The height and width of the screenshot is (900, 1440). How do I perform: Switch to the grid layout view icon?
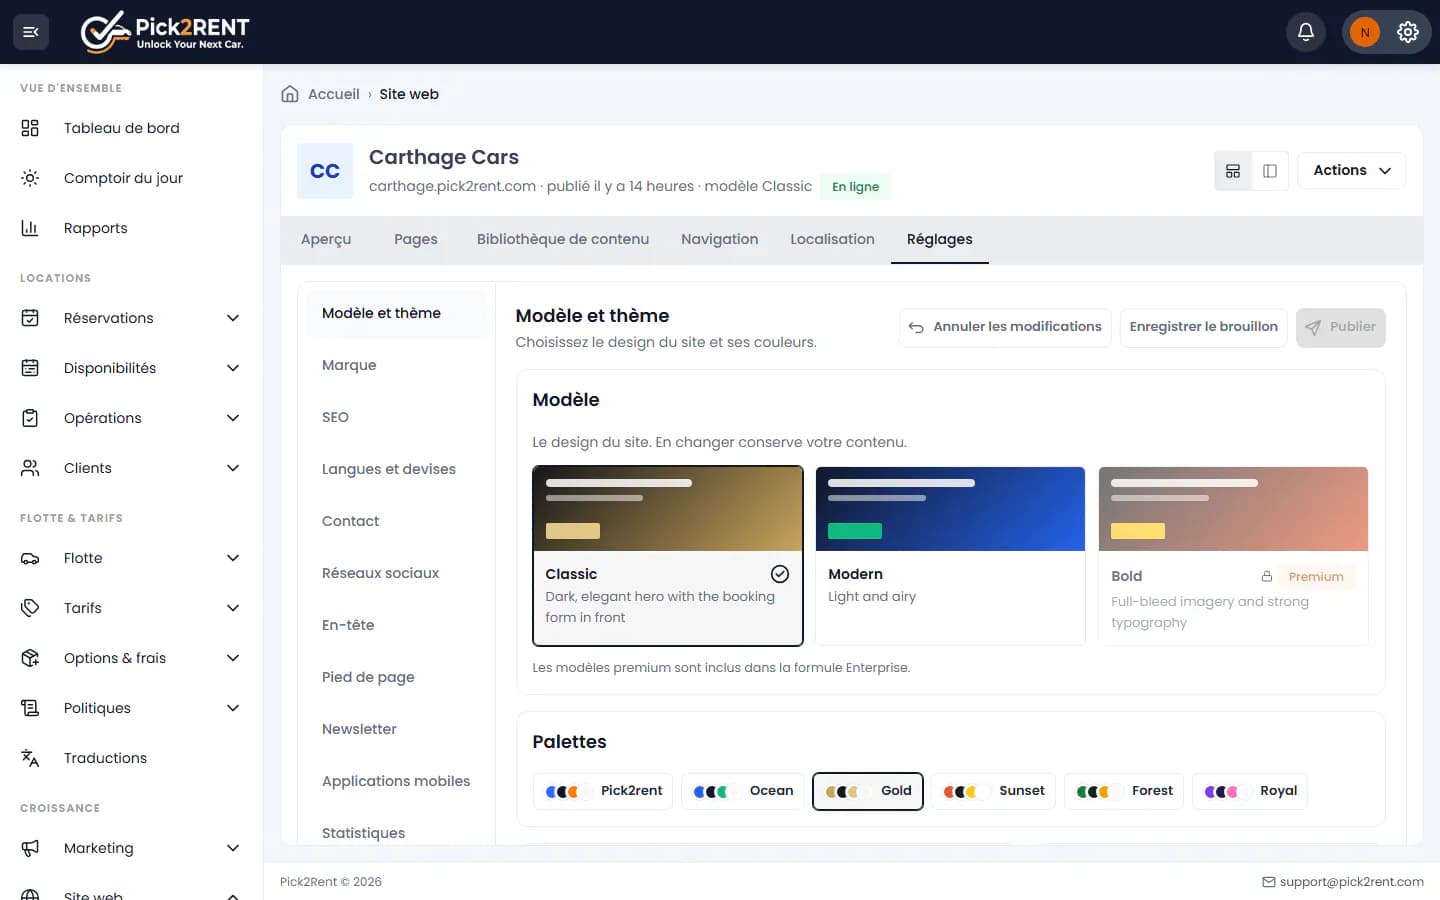(x=1233, y=171)
